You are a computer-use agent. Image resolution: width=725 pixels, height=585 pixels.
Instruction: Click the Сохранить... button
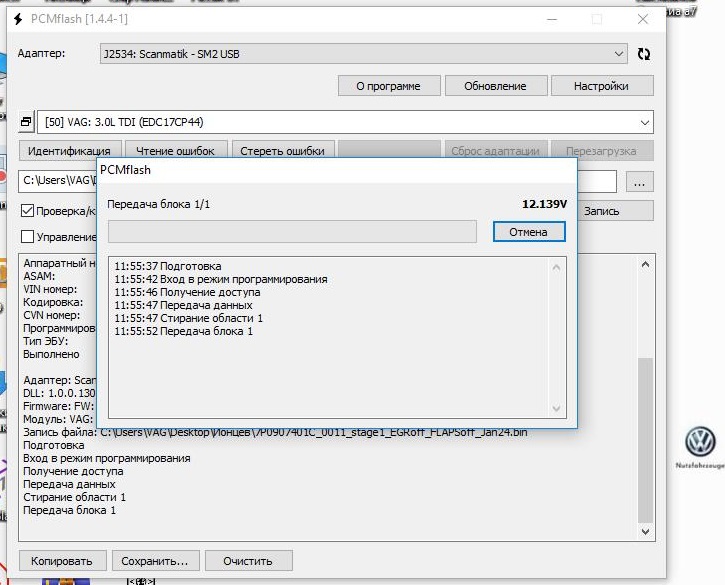pos(155,561)
